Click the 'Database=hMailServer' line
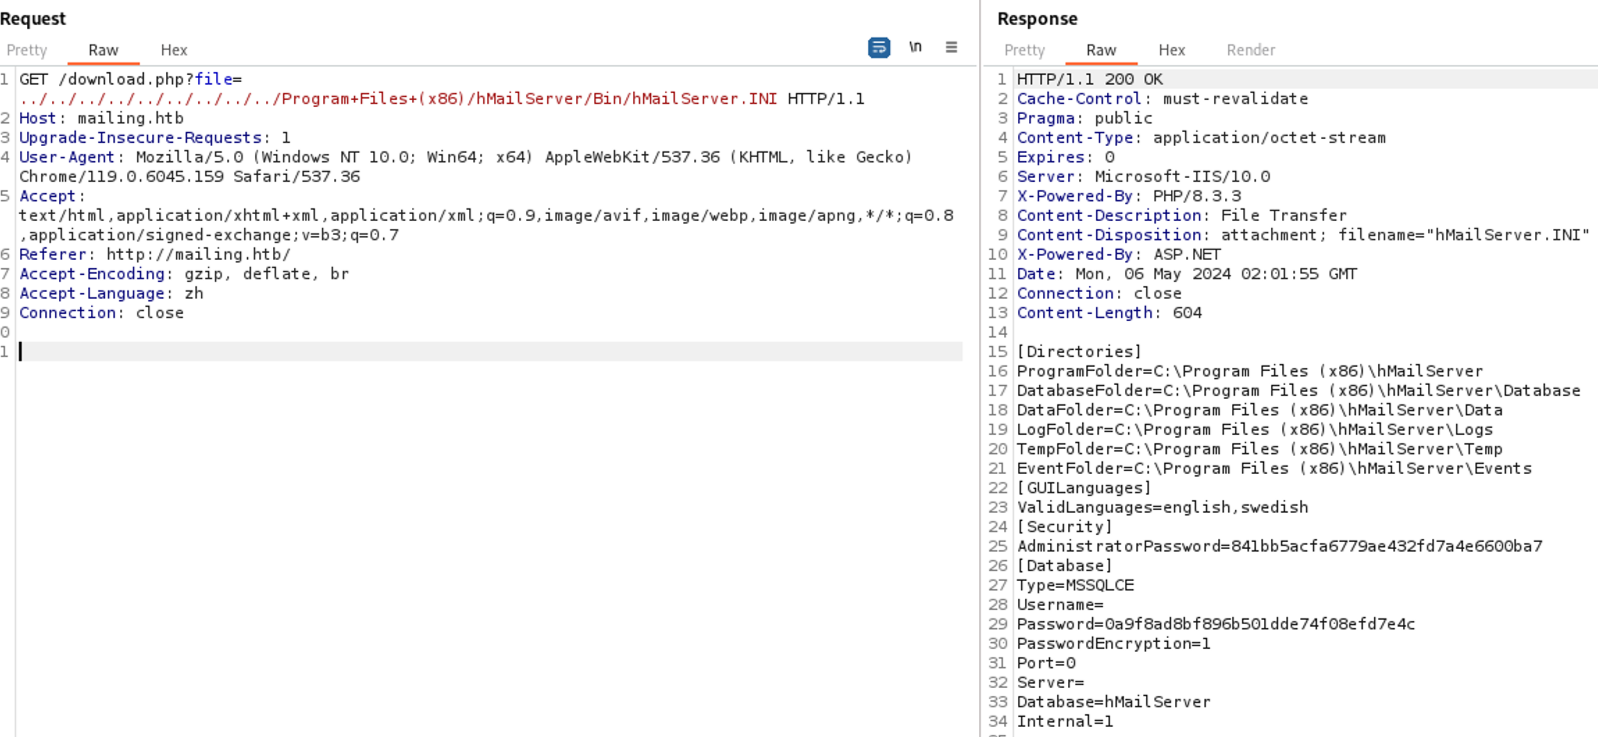The height and width of the screenshot is (737, 1598). pos(1114,703)
